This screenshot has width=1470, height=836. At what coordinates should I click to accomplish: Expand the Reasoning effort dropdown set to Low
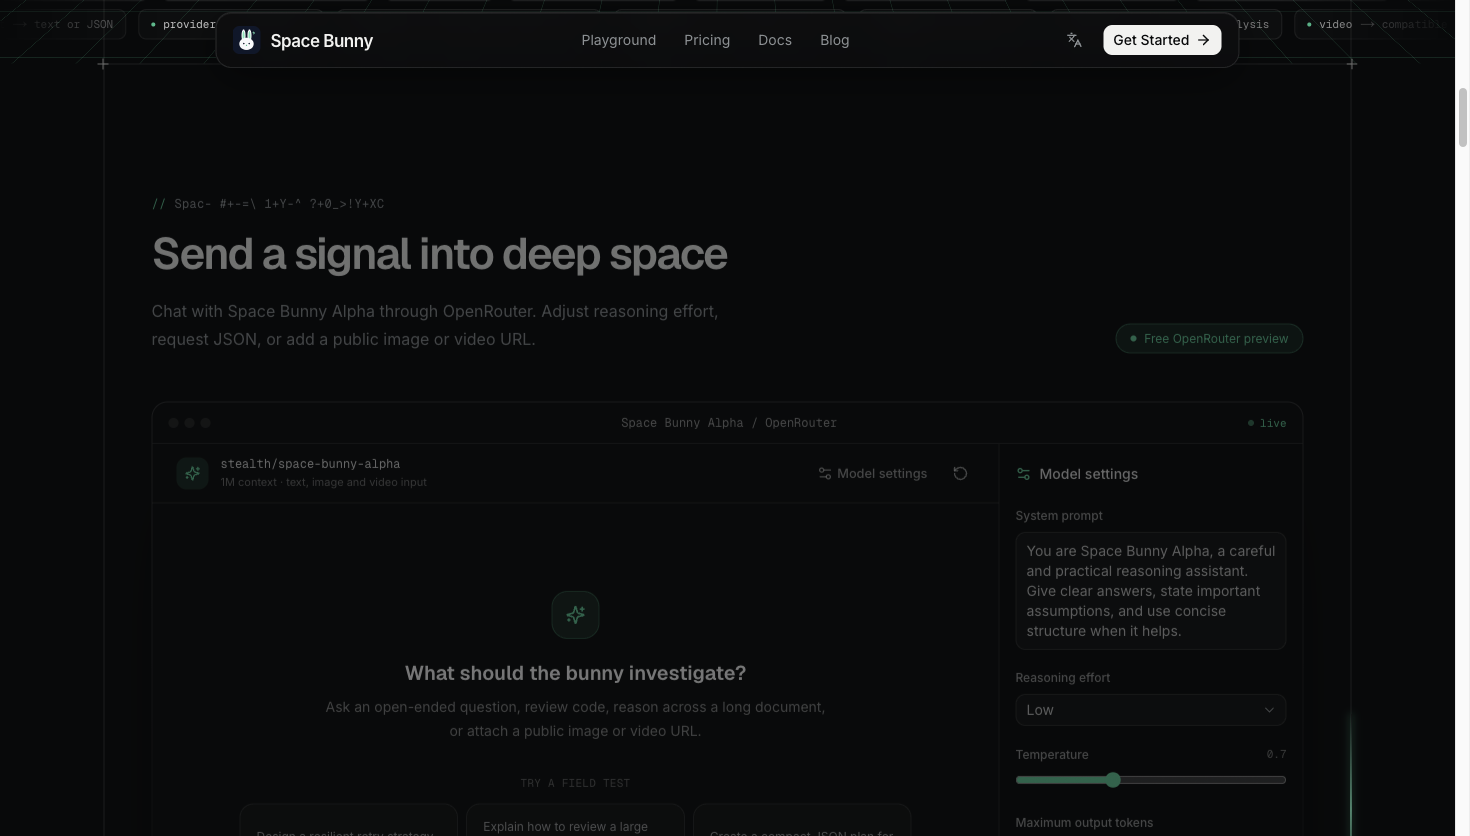[1150, 710]
